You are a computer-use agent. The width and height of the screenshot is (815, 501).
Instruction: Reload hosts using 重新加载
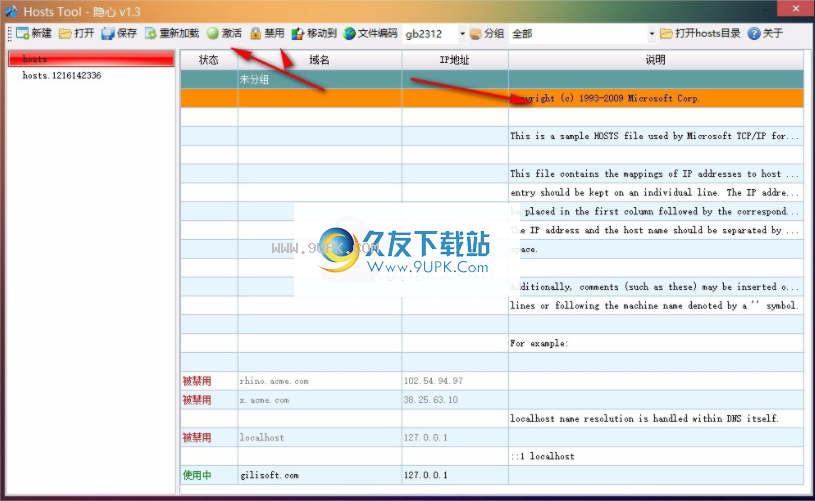click(172, 34)
